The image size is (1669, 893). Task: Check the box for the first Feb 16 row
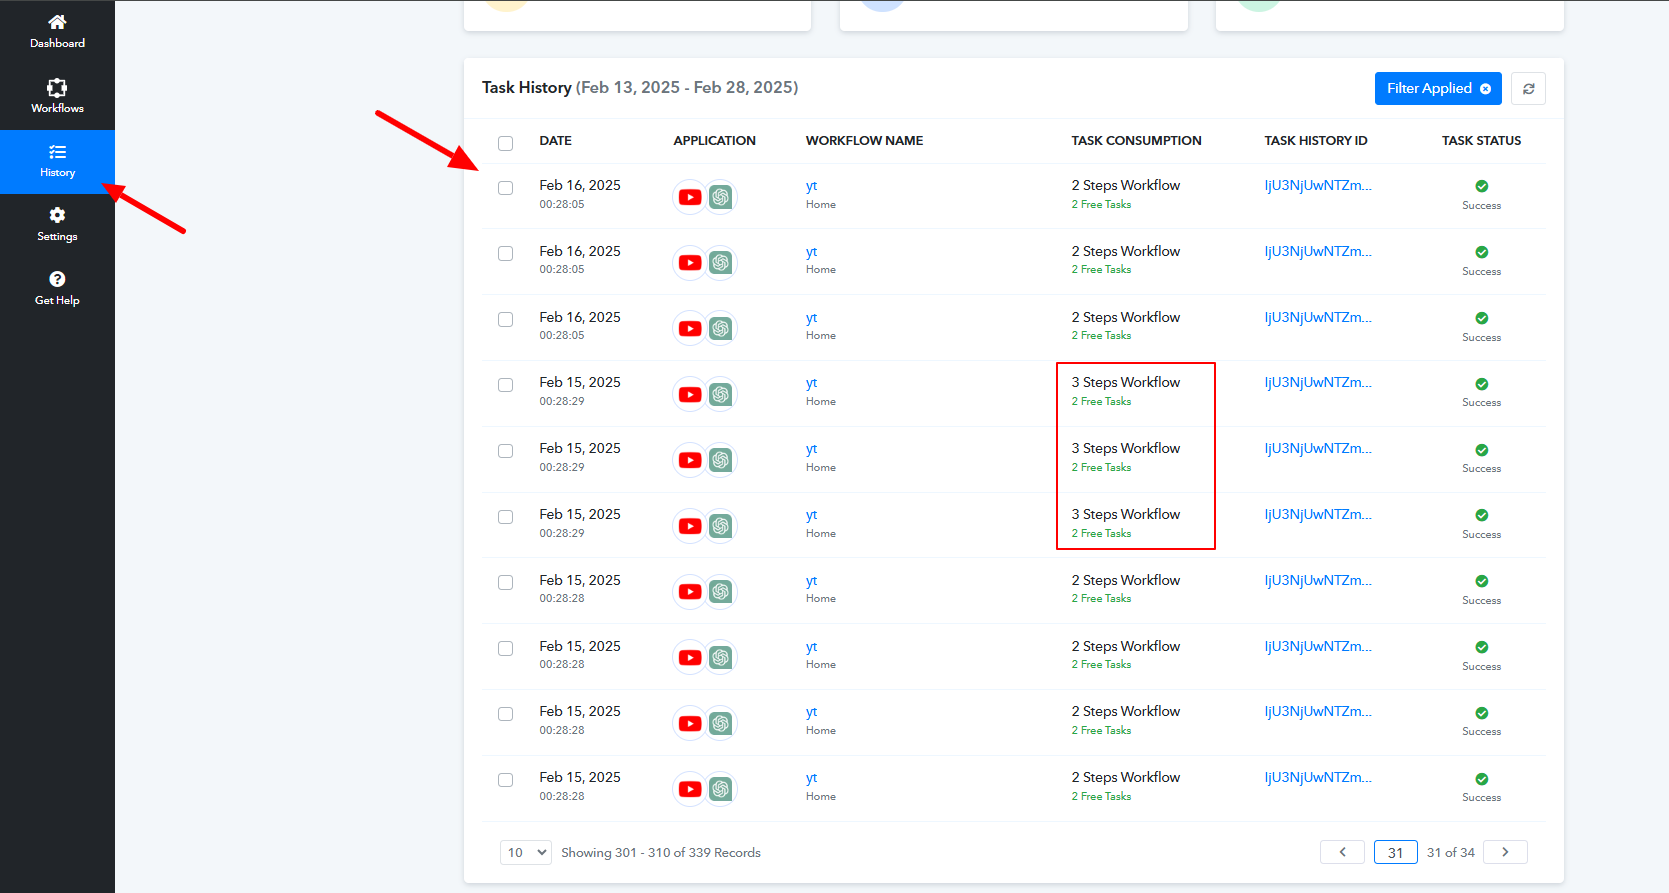[x=506, y=188]
